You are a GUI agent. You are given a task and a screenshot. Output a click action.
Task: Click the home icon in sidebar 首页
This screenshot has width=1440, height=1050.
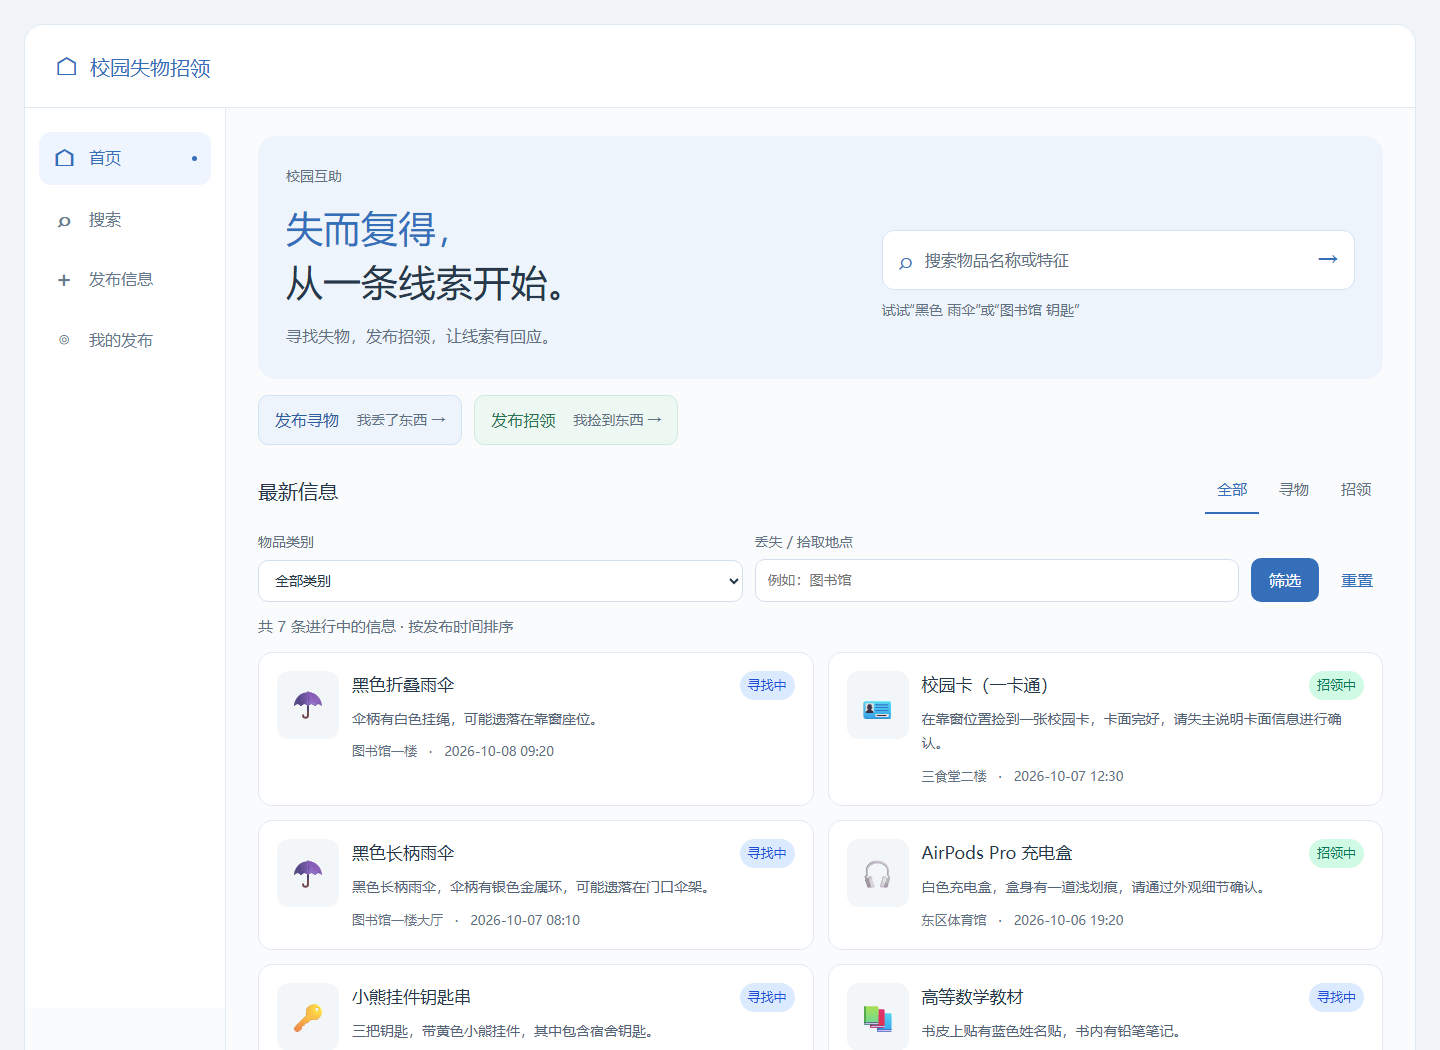[65, 158]
